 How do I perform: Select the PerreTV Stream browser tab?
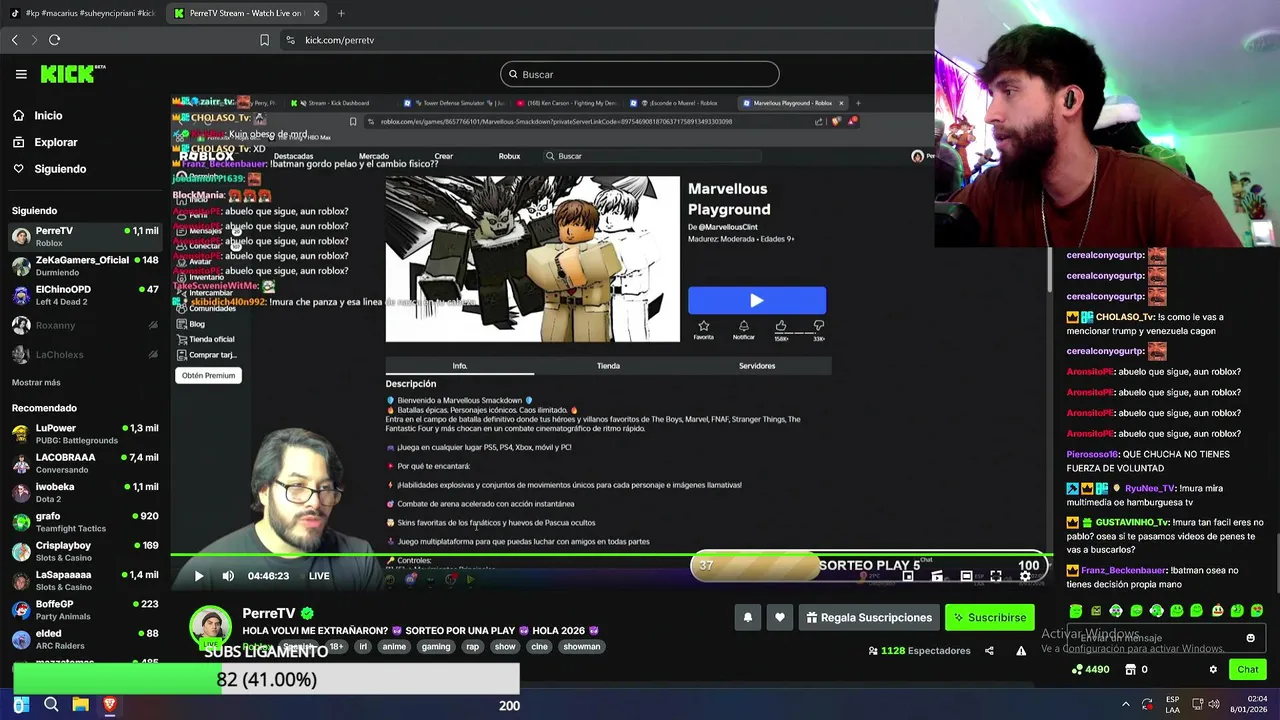click(x=245, y=13)
